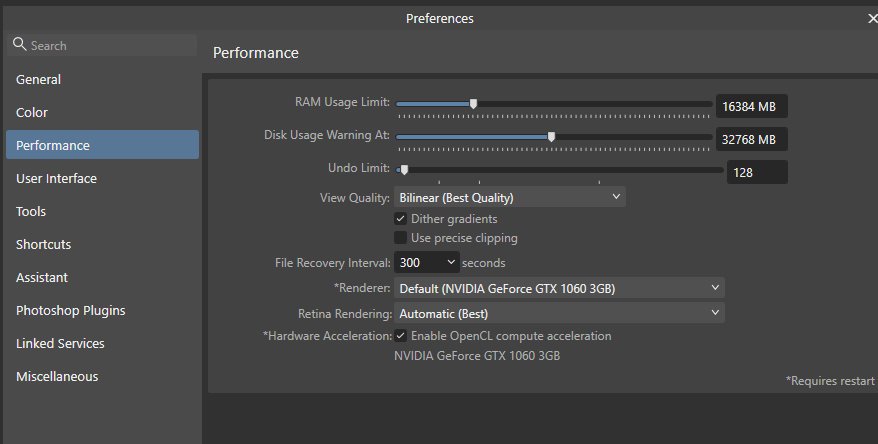Expand File Recovery Interval combo box
878x444 pixels.
tap(427, 263)
